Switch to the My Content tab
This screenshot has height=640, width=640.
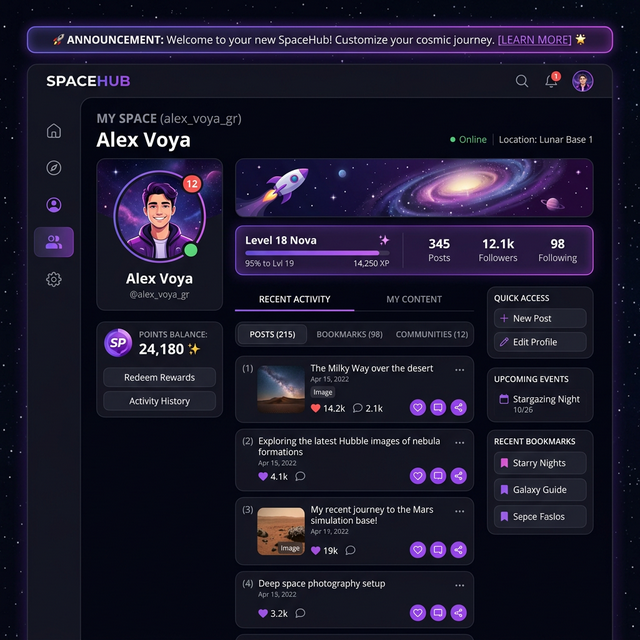coord(414,299)
